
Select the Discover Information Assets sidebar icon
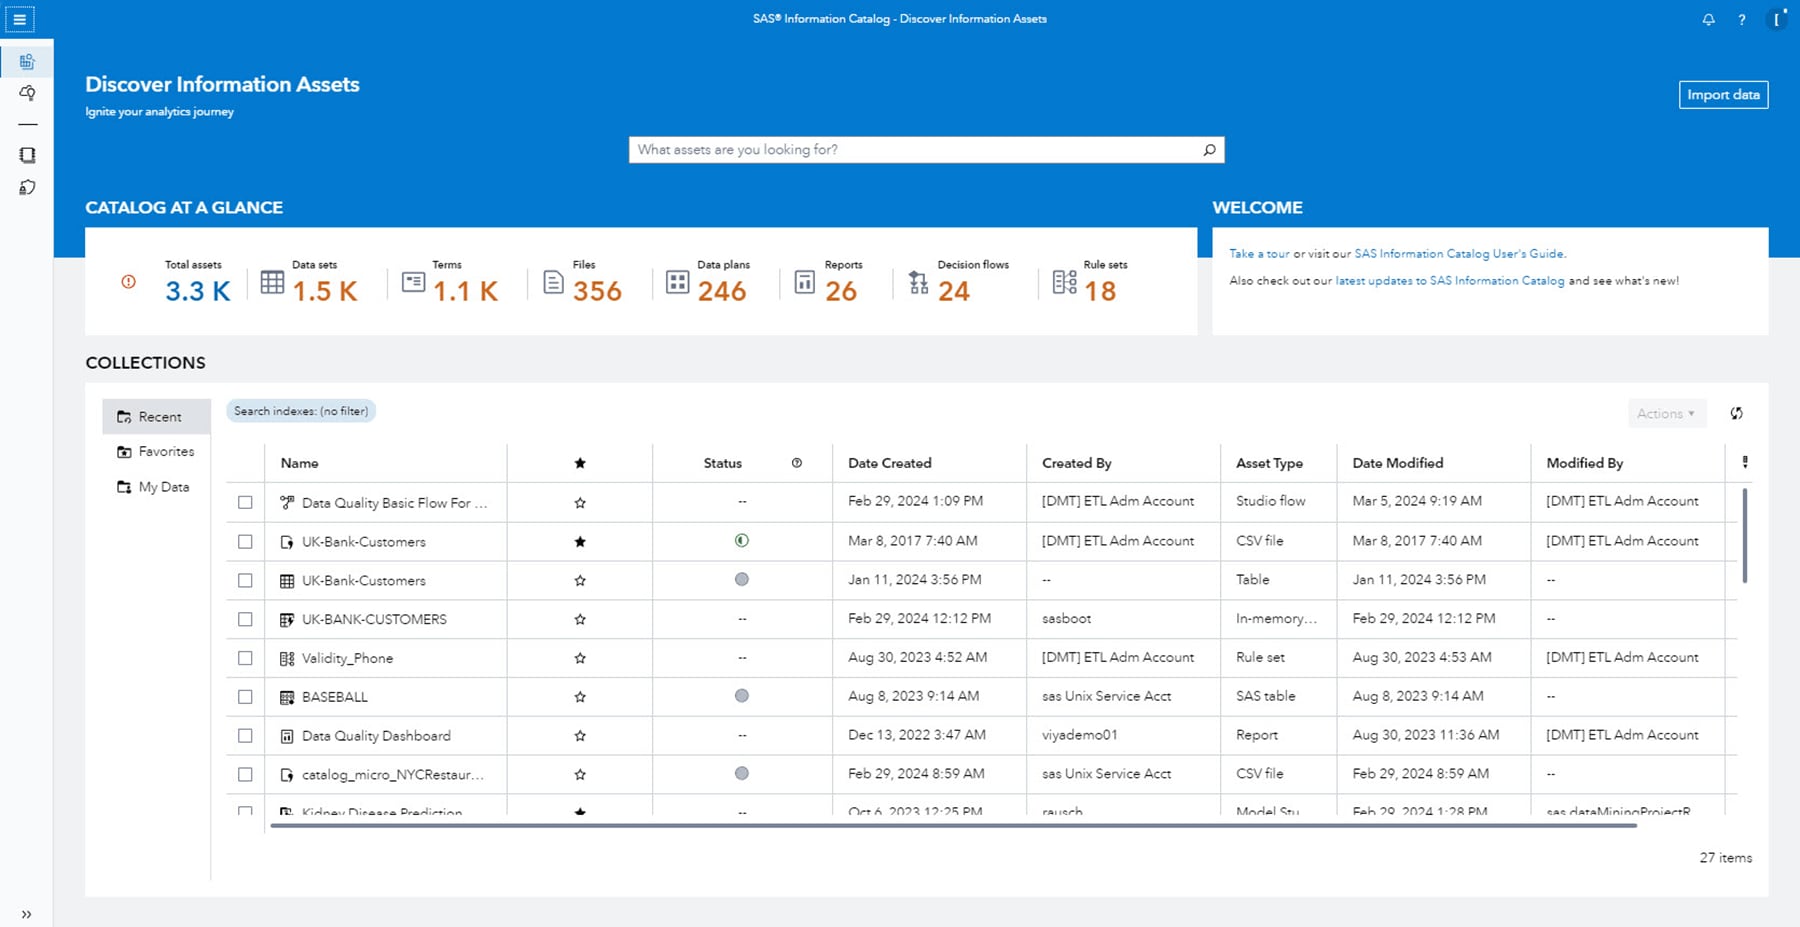[x=27, y=60]
